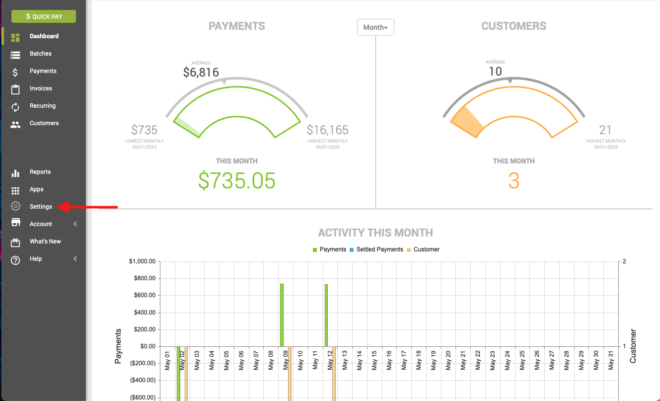Click the green Payments legend swatch

pyautogui.click(x=314, y=250)
